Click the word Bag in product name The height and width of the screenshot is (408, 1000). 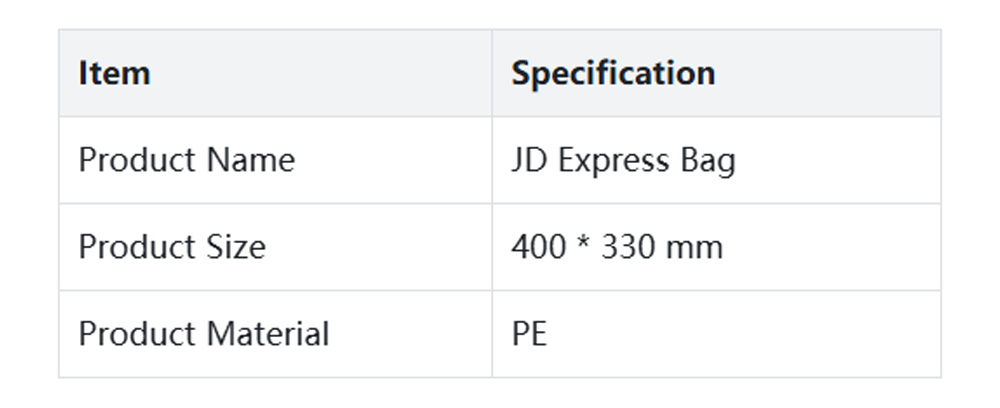coord(707,160)
